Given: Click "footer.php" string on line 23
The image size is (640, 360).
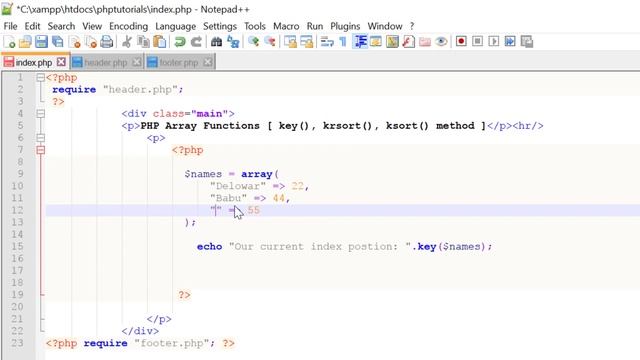Looking at the screenshot, I should [x=171, y=343].
